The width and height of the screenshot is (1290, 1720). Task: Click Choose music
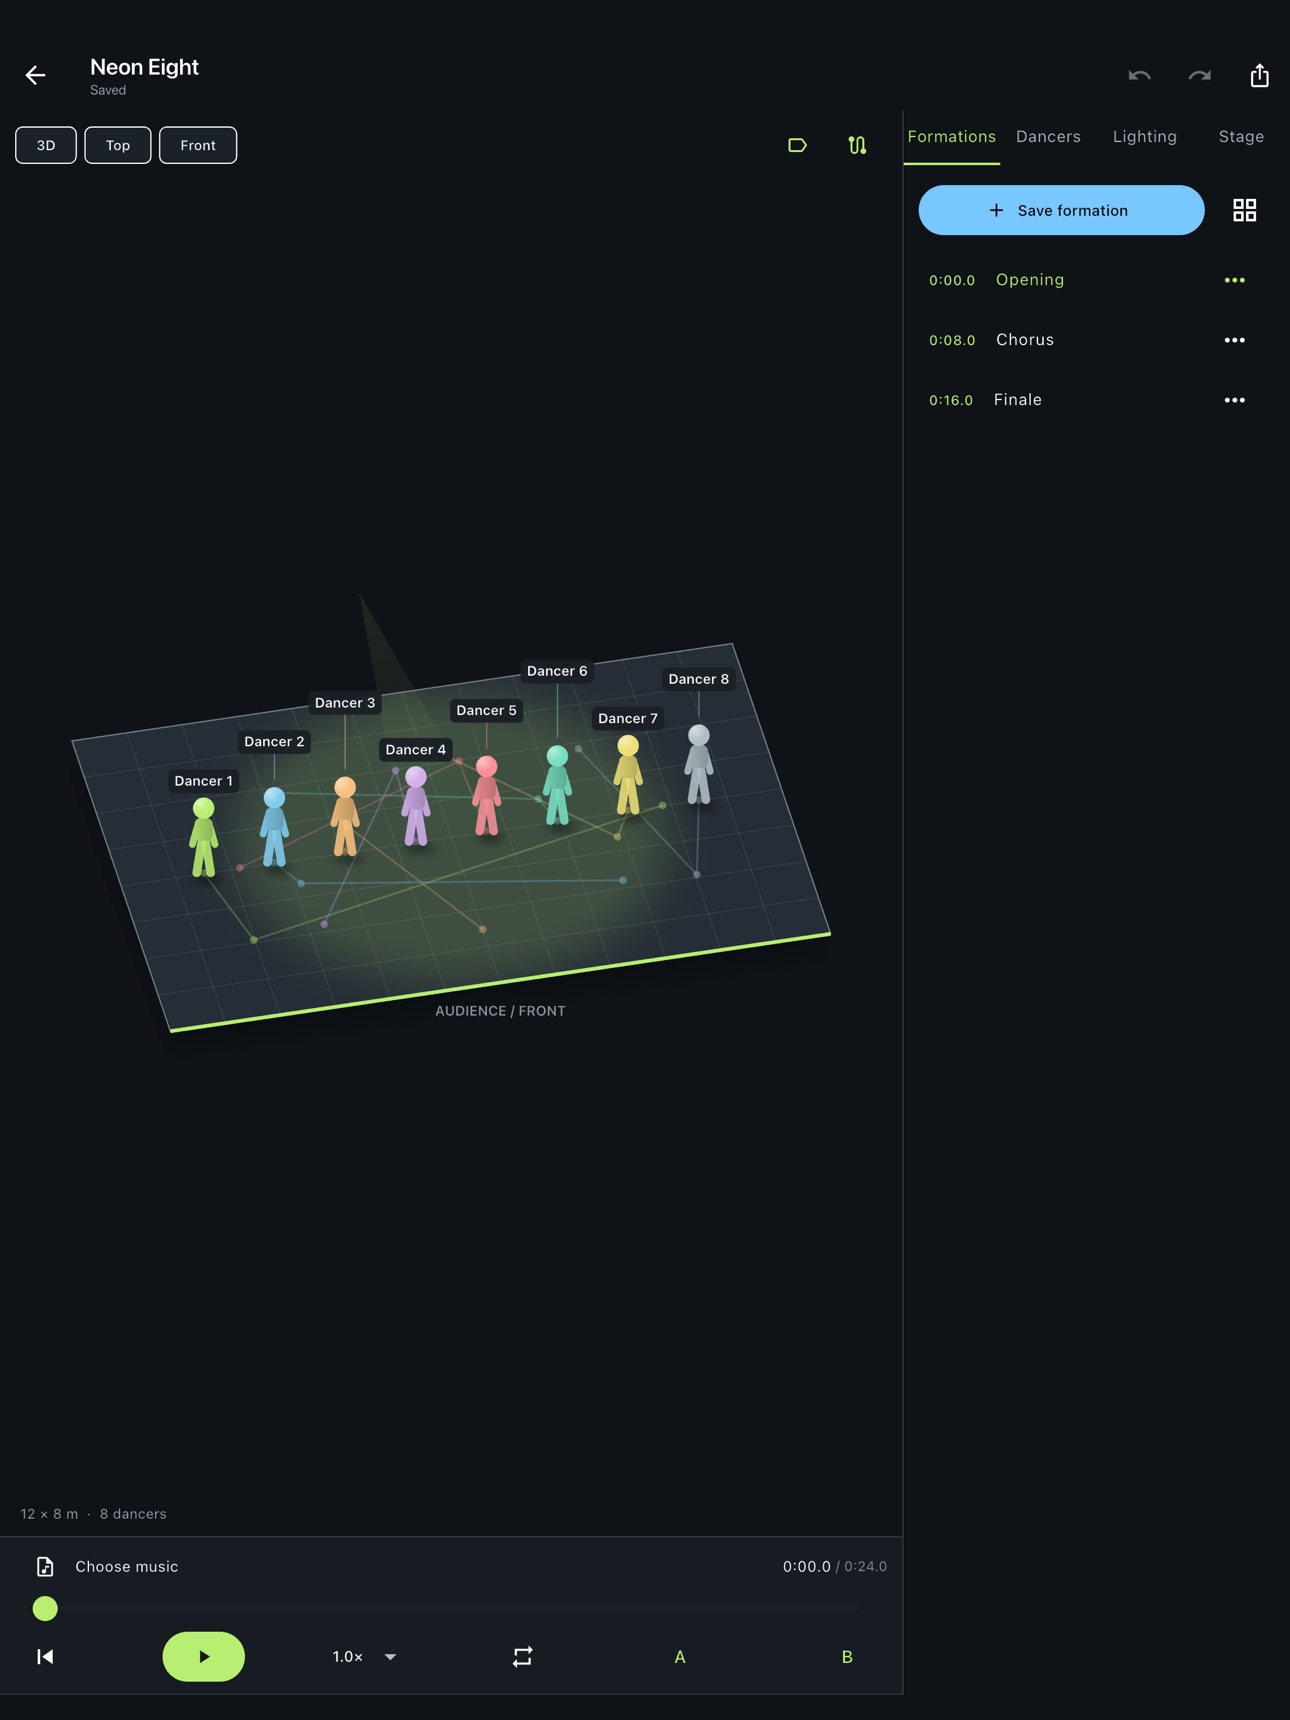(x=127, y=1566)
